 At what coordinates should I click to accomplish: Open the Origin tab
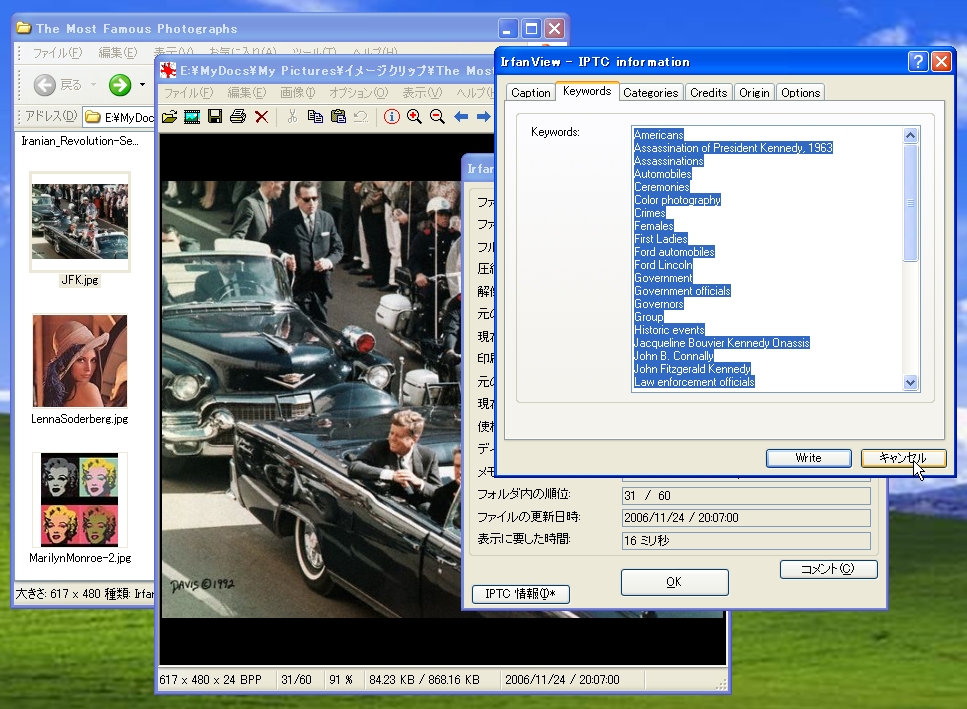click(754, 92)
